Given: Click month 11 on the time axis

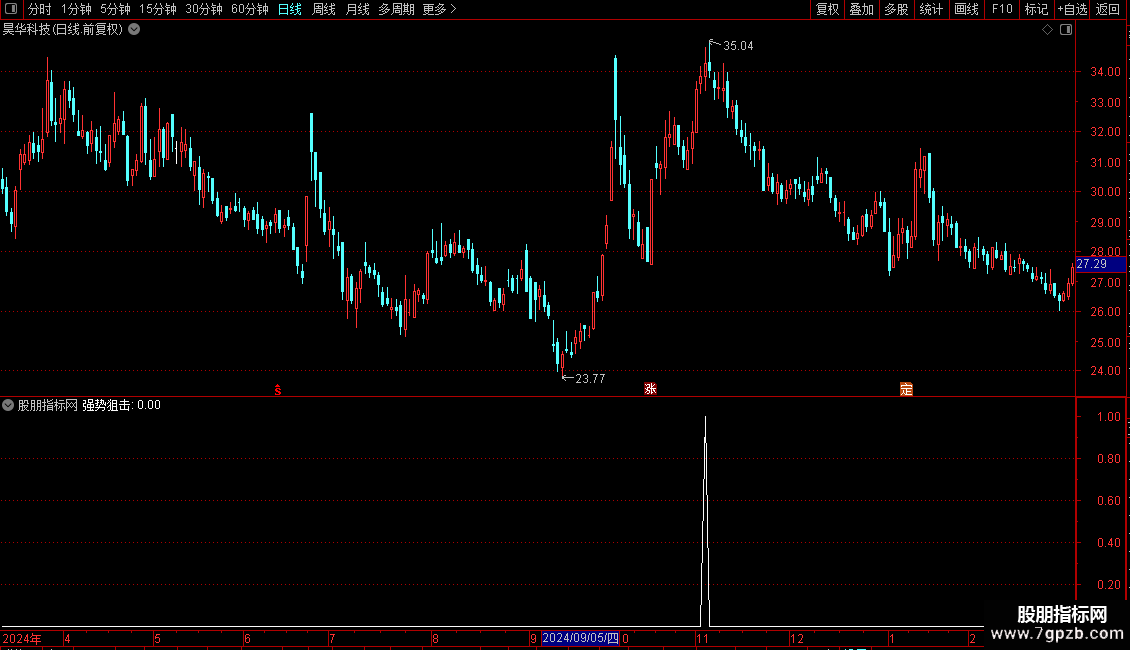Looking at the screenshot, I should (x=702, y=639).
